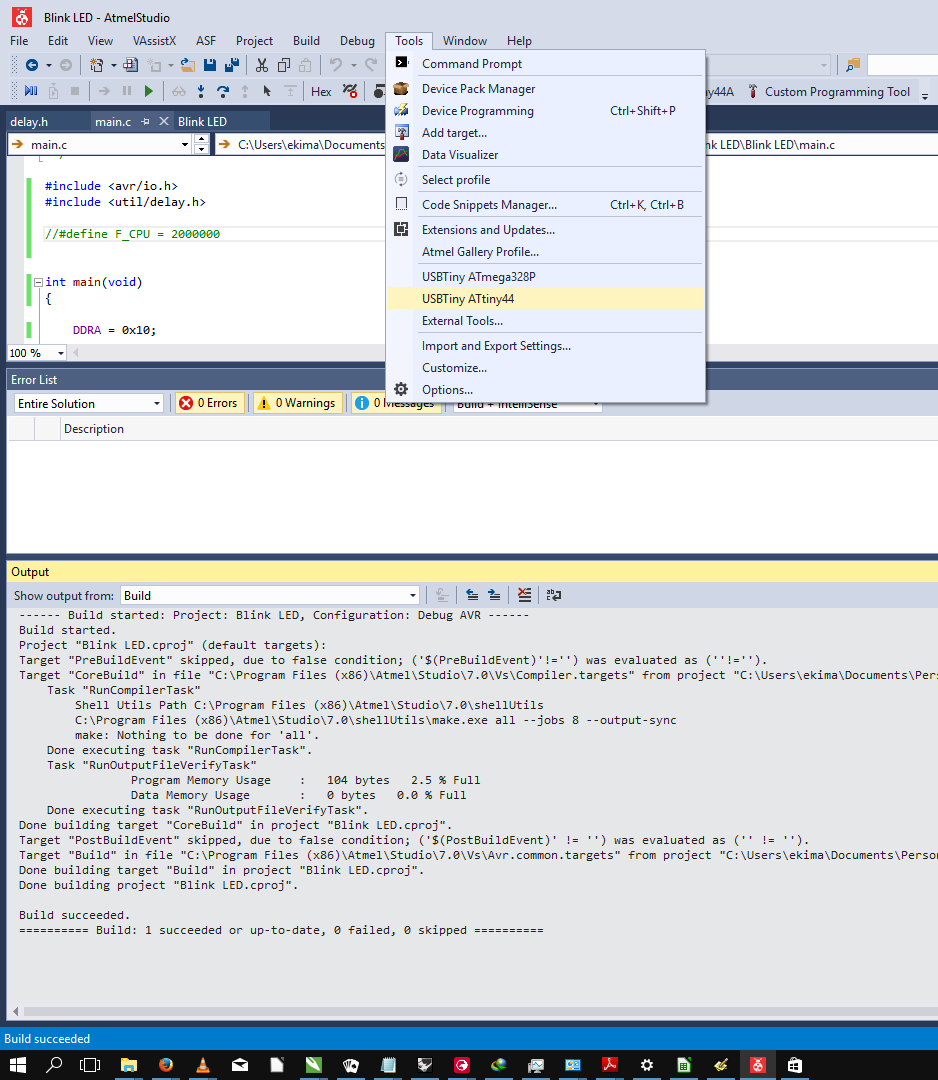Switch to the Blink LED tab

tap(202, 122)
